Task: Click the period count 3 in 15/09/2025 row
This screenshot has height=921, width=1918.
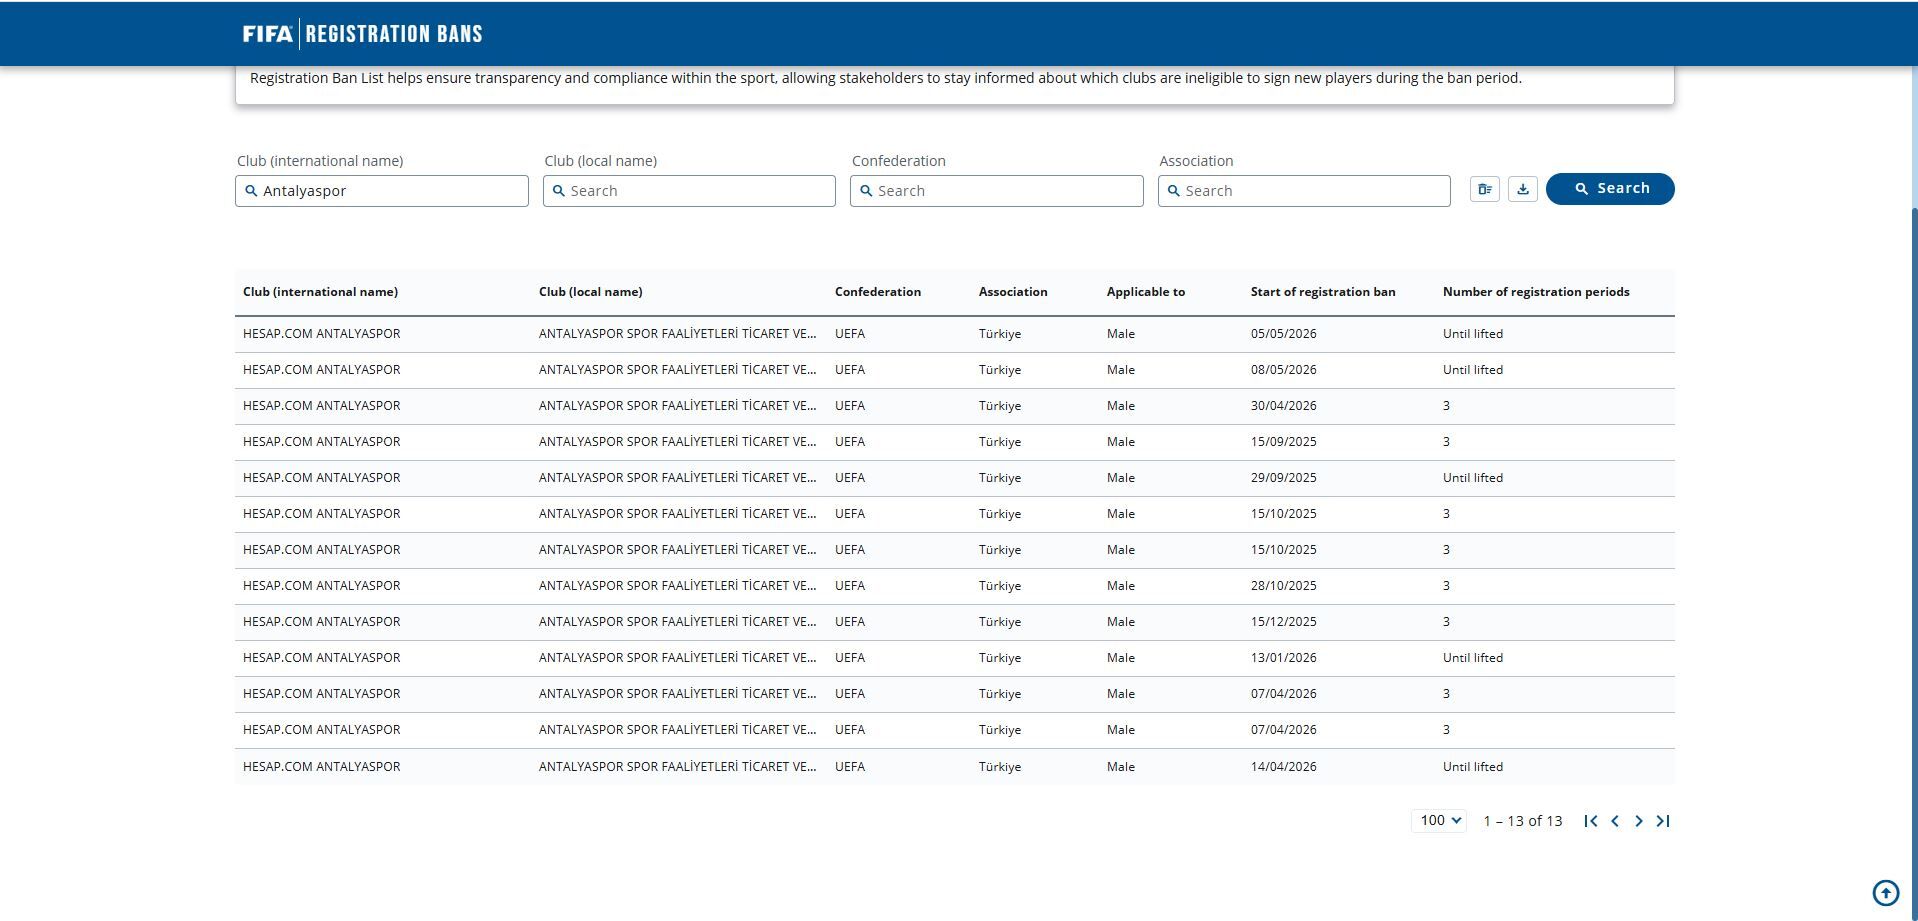Action: pyautogui.click(x=1446, y=442)
